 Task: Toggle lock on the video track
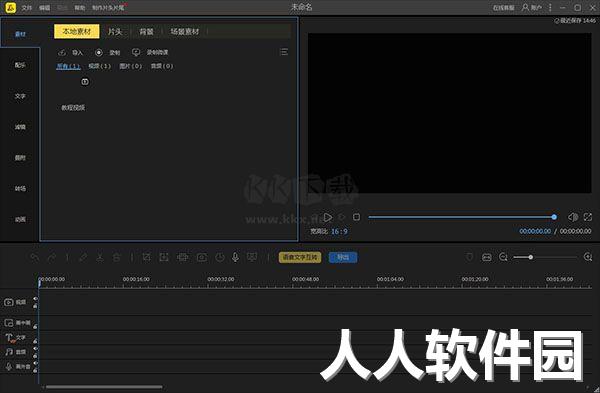pyautogui.click(x=35, y=306)
